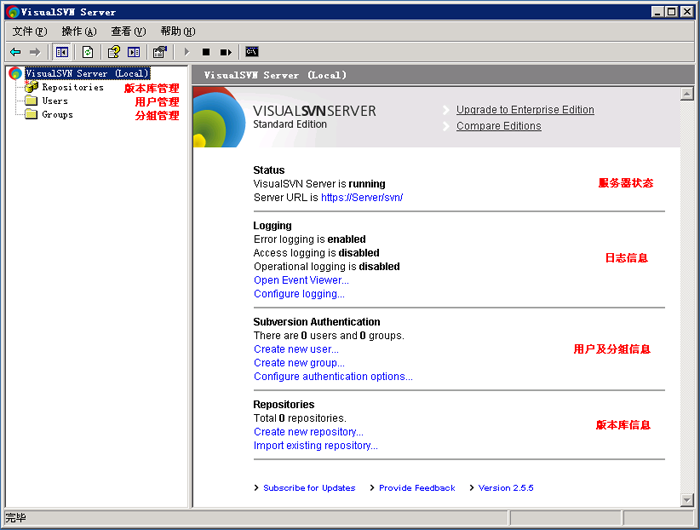Toggle the show/hide console tree icon
This screenshot has height=530, width=700.
tap(62, 52)
